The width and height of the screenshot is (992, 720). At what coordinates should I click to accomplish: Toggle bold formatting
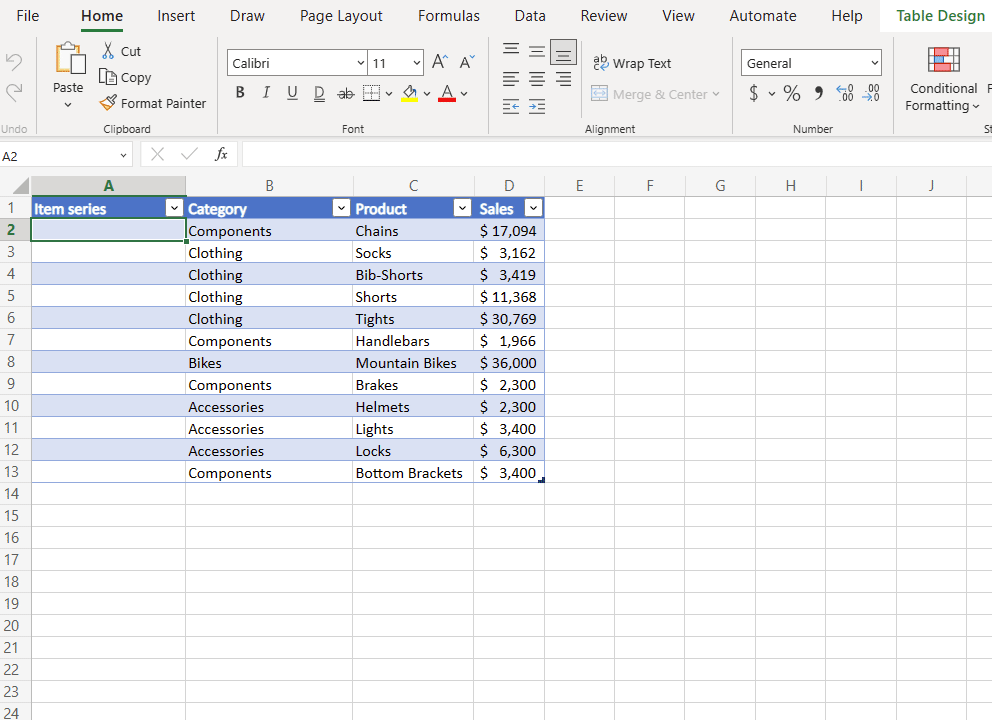(240, 92)
